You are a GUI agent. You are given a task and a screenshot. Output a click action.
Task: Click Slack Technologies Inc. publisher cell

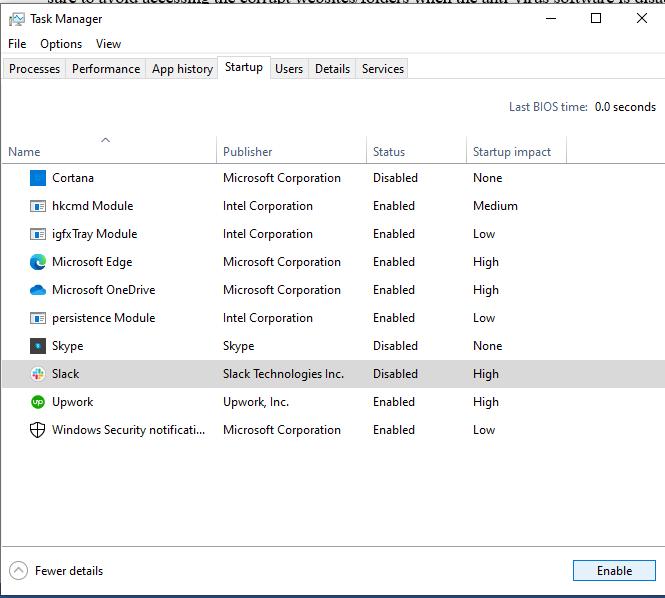283,374
